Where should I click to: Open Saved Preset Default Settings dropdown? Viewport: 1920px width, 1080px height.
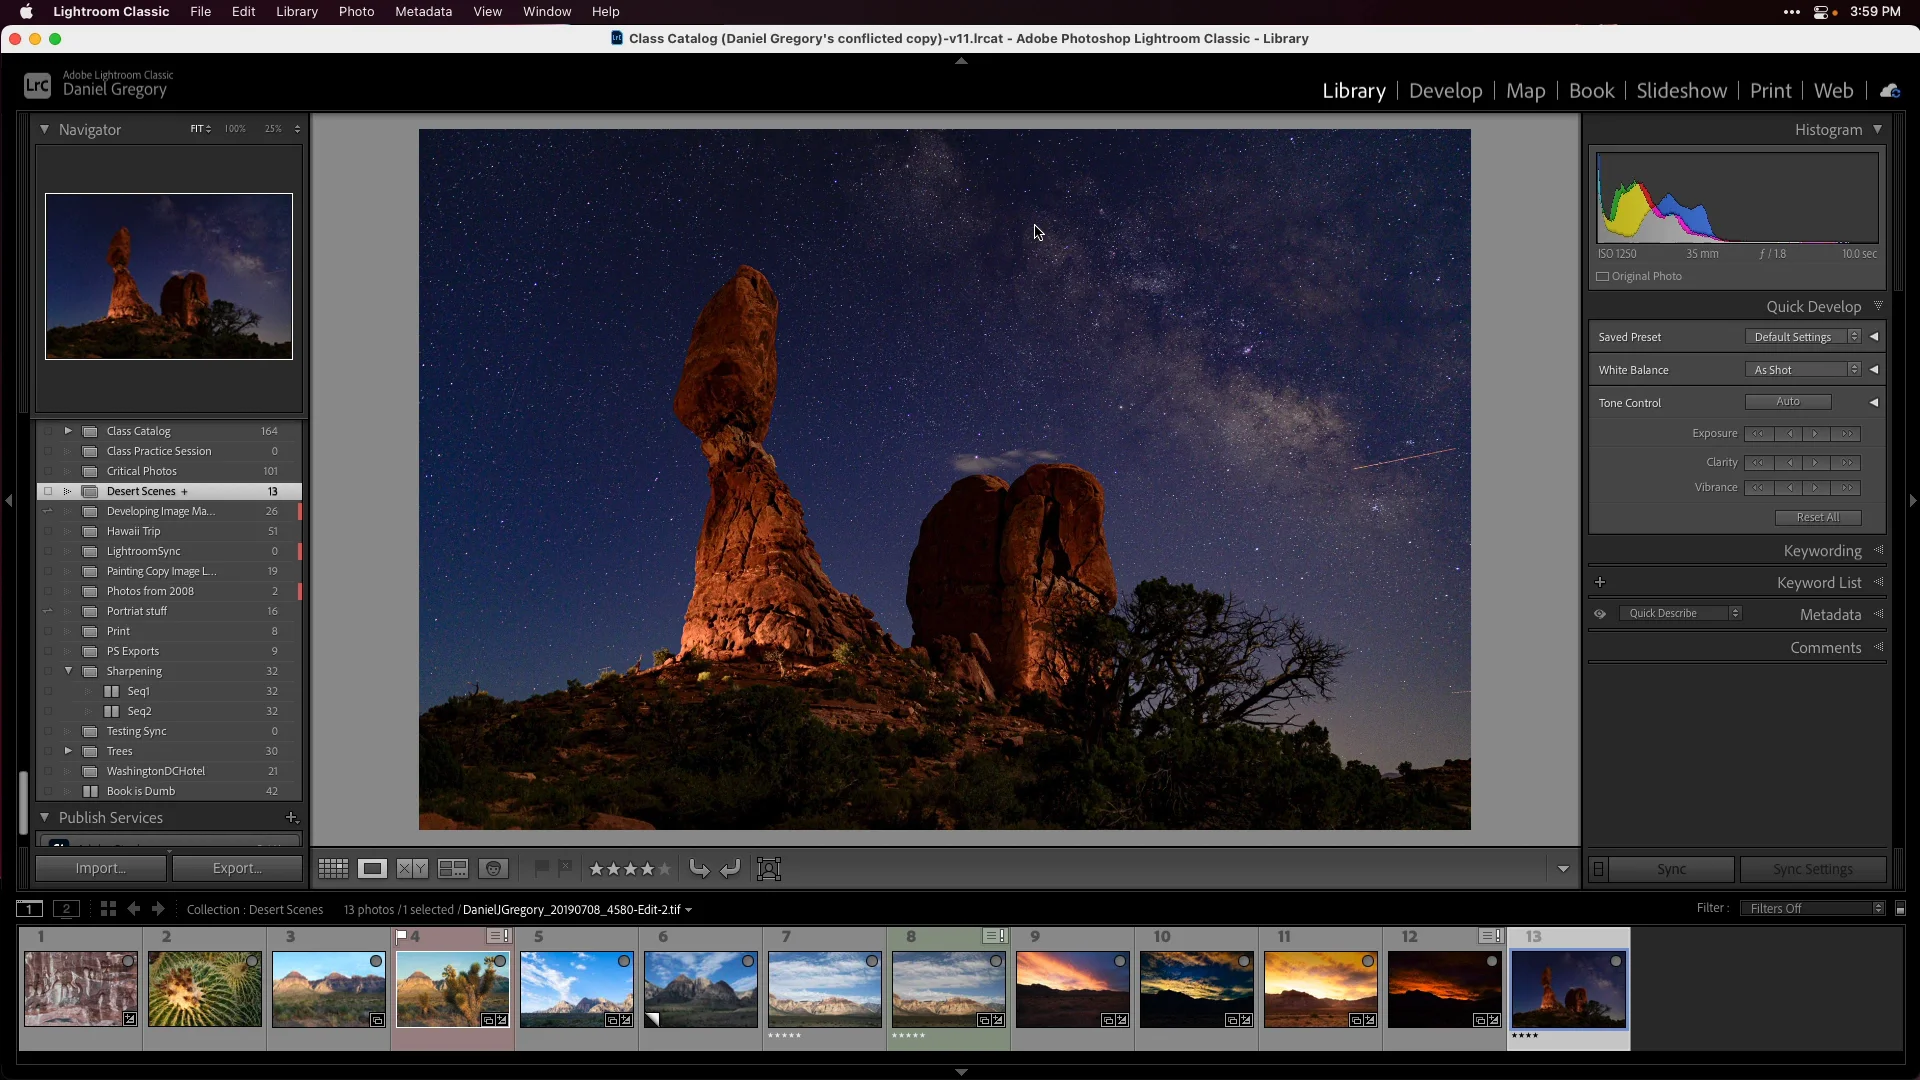tap(1802, 337)
